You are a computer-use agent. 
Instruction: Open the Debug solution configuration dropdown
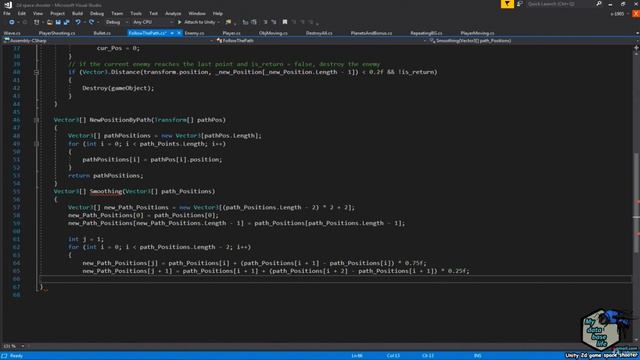click(116, 22)
